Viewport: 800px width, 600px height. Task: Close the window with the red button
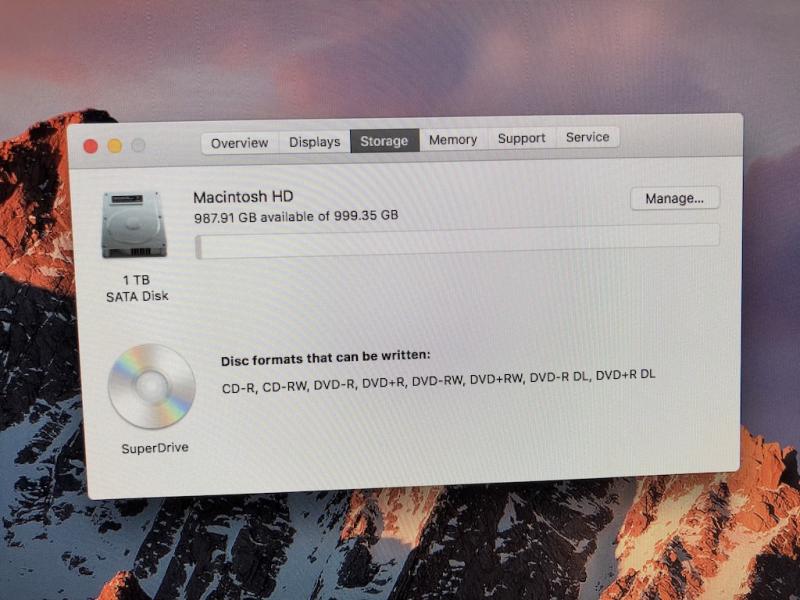91,146
